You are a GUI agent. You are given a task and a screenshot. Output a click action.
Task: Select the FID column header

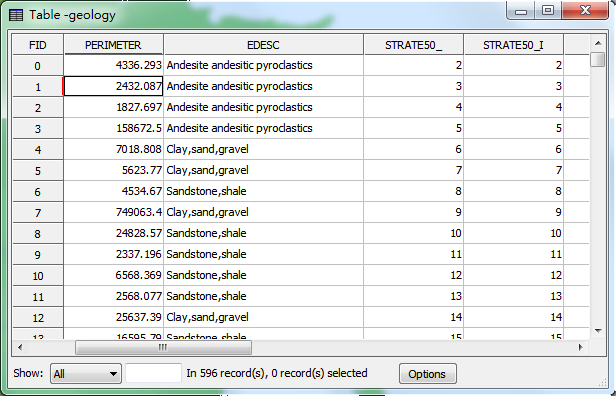point(38,45)
